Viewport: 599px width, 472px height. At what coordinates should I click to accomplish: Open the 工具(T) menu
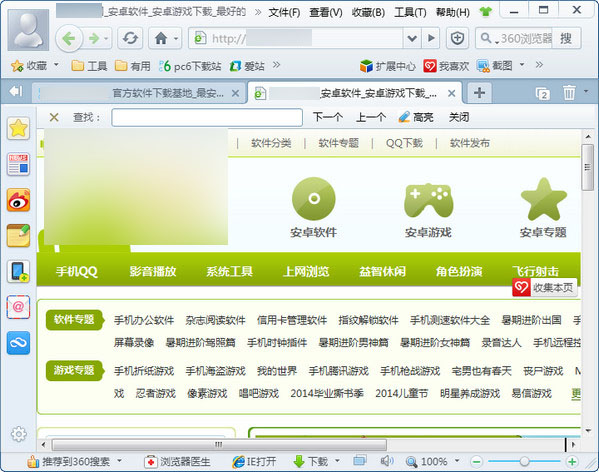410,13
